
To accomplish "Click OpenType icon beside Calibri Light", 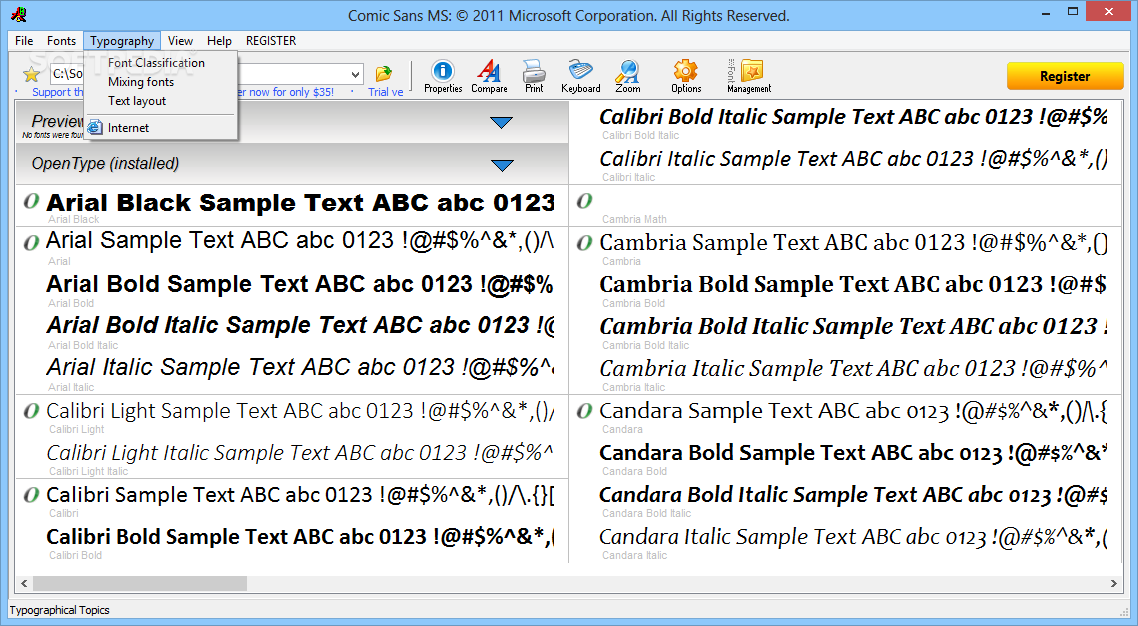I will coord(30,411).
